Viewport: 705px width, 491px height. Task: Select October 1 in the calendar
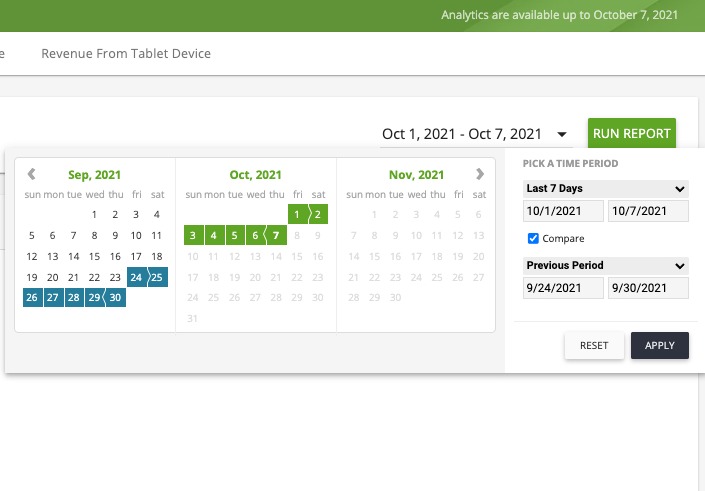[x=297, y=214]
